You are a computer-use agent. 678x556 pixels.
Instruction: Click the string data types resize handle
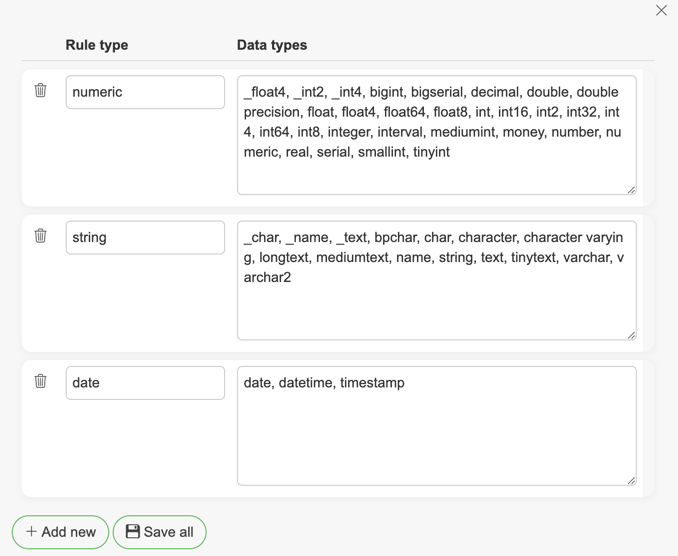coord(631,335)
